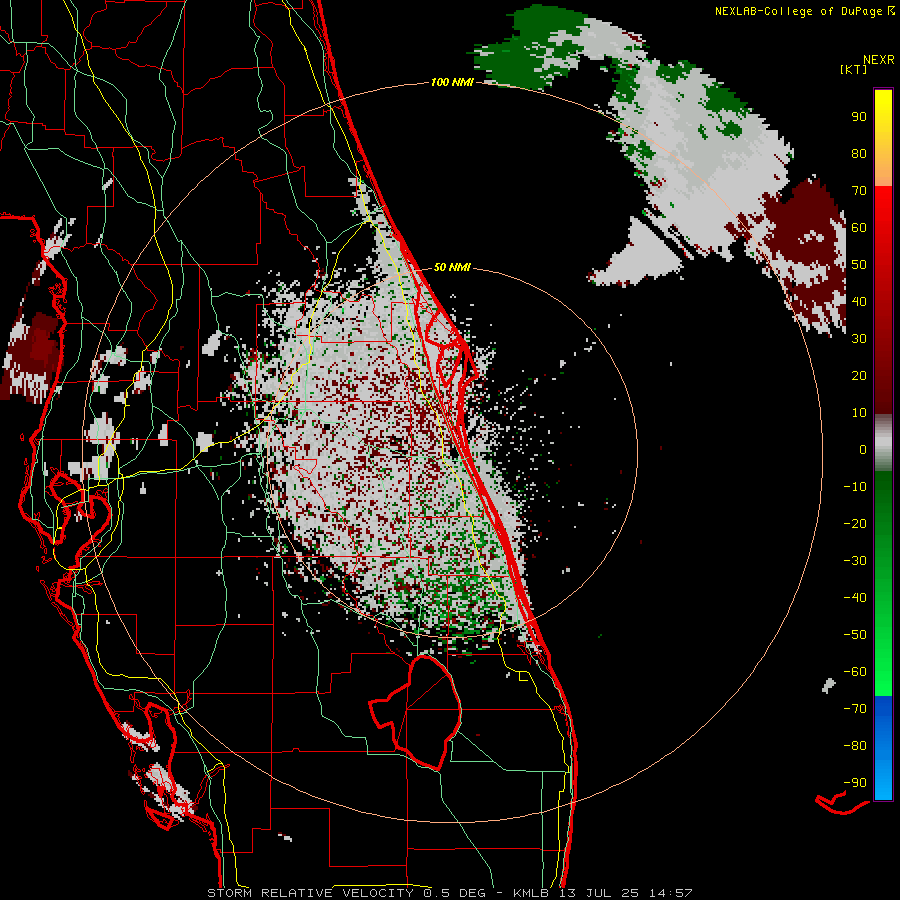
Task: Click the 70 value on the velocity scale
Action: coord(859,191)
